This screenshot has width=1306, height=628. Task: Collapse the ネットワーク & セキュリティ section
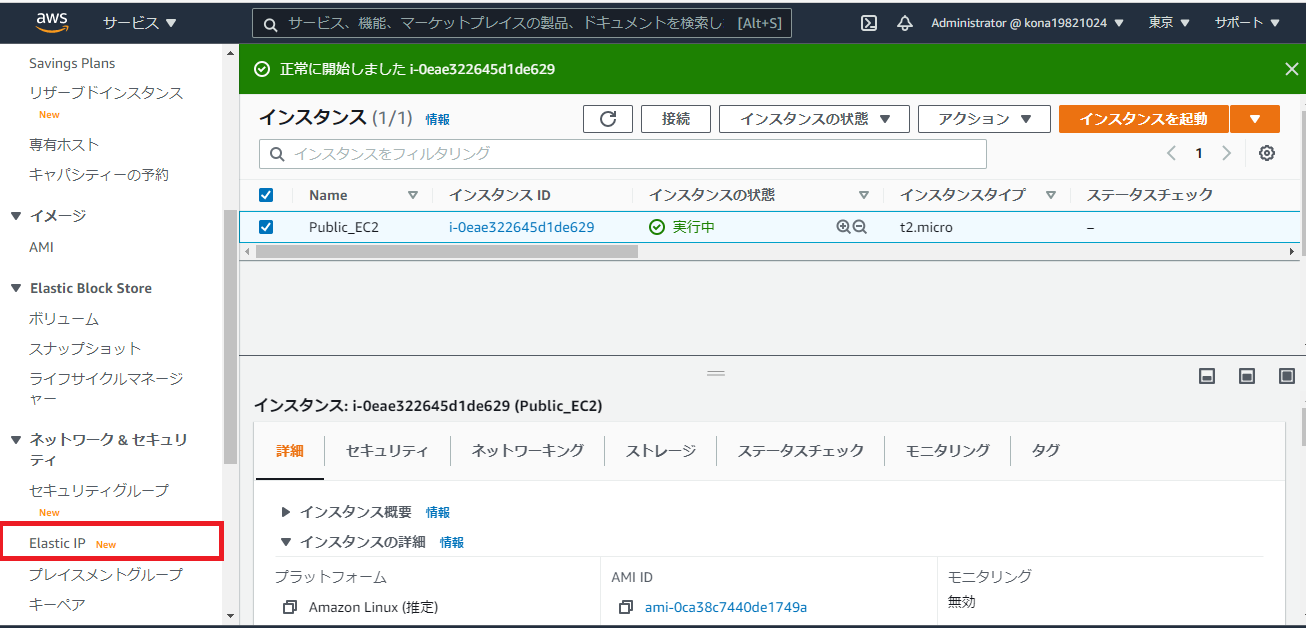16,440
